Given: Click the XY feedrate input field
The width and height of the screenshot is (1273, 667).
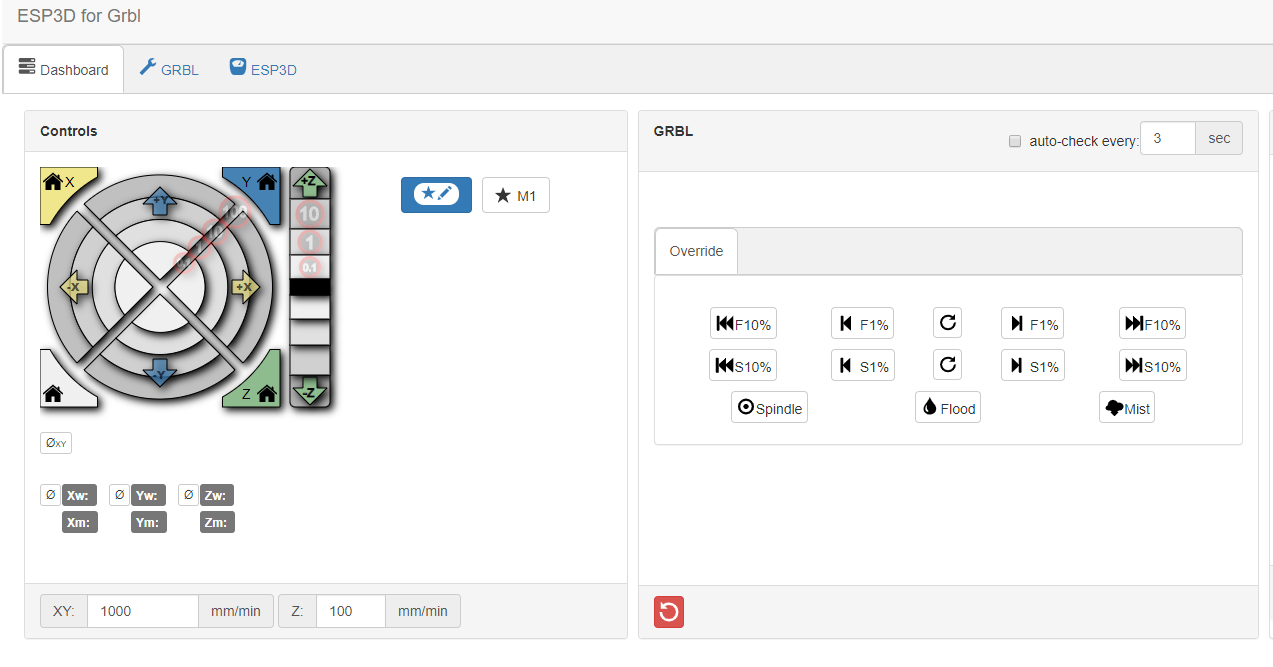Looking at the screenshot, I should [x=142, y=611].
